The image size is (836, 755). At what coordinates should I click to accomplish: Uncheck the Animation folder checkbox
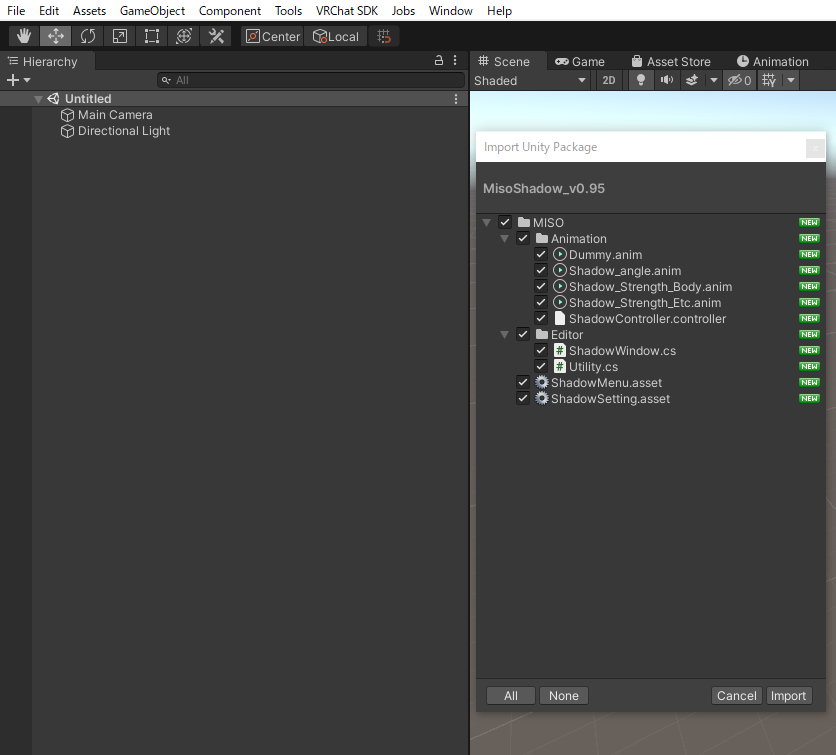523,238
